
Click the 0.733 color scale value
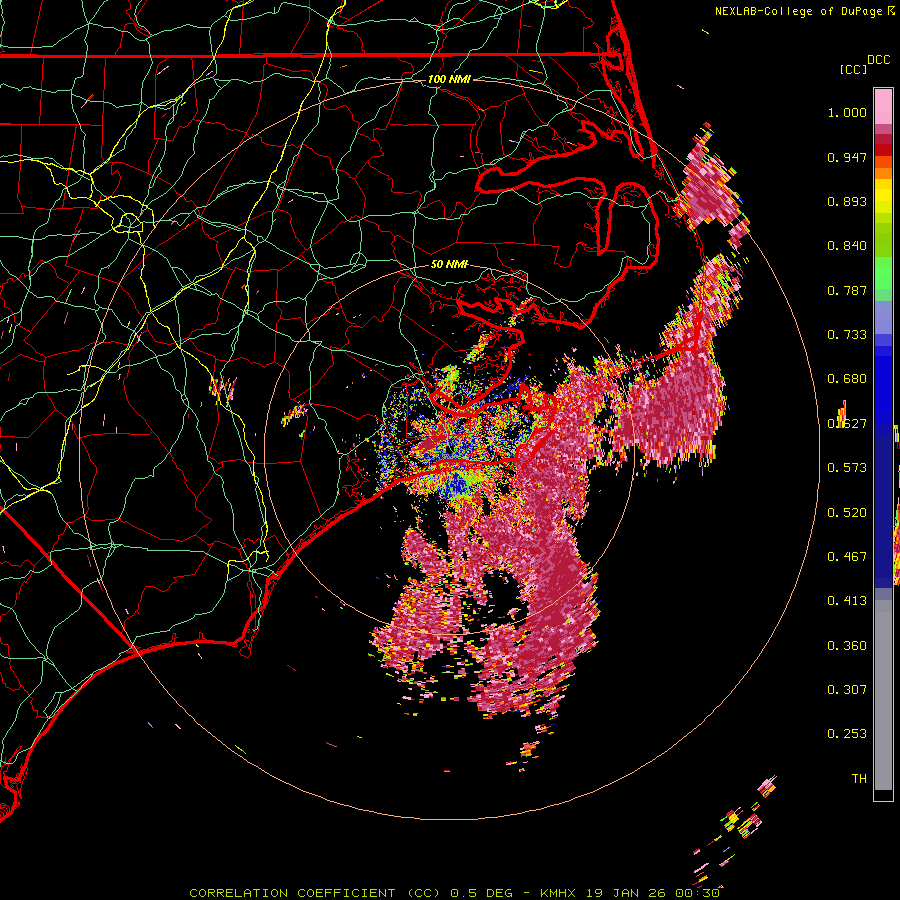pyautogui.click(x=847, y=335)
